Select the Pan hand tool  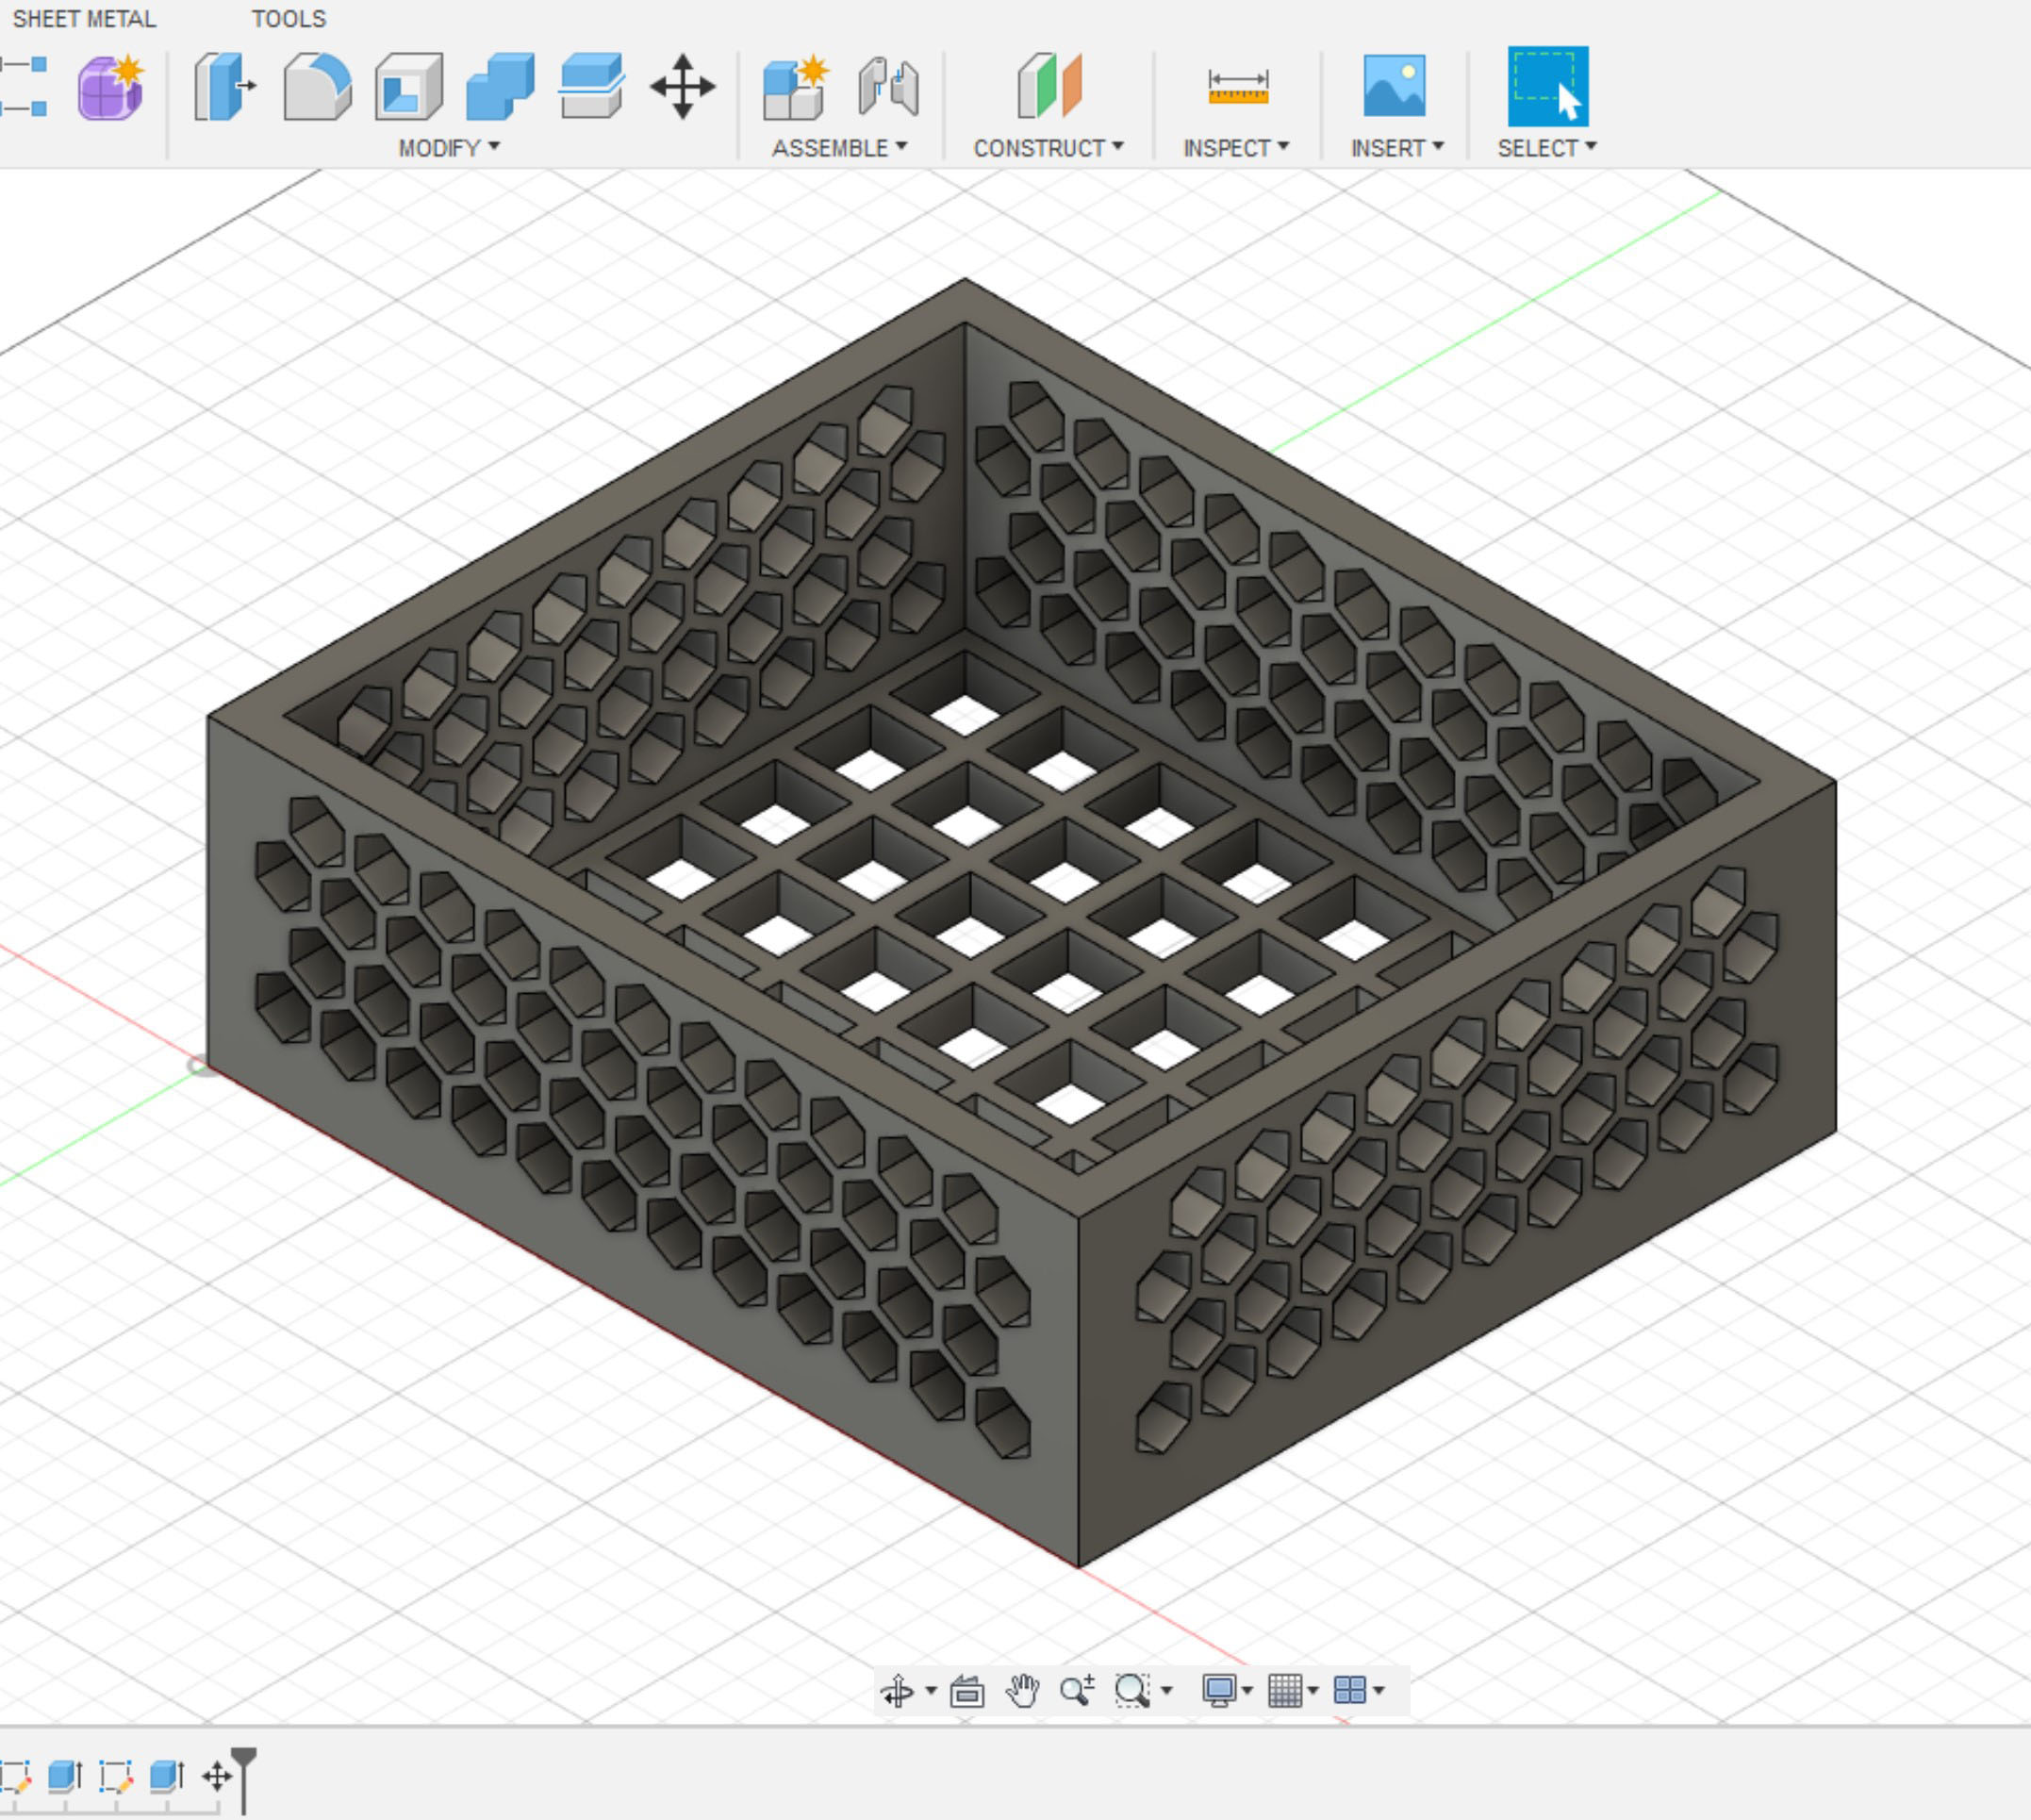click(1022, 1690)
